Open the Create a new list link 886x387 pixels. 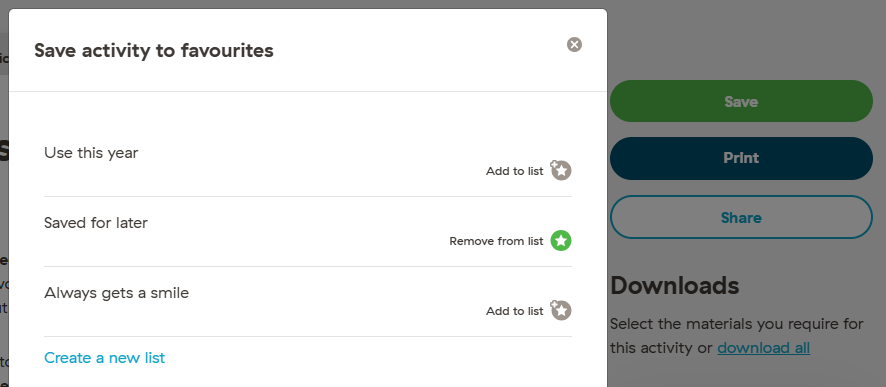coord(105,358)
